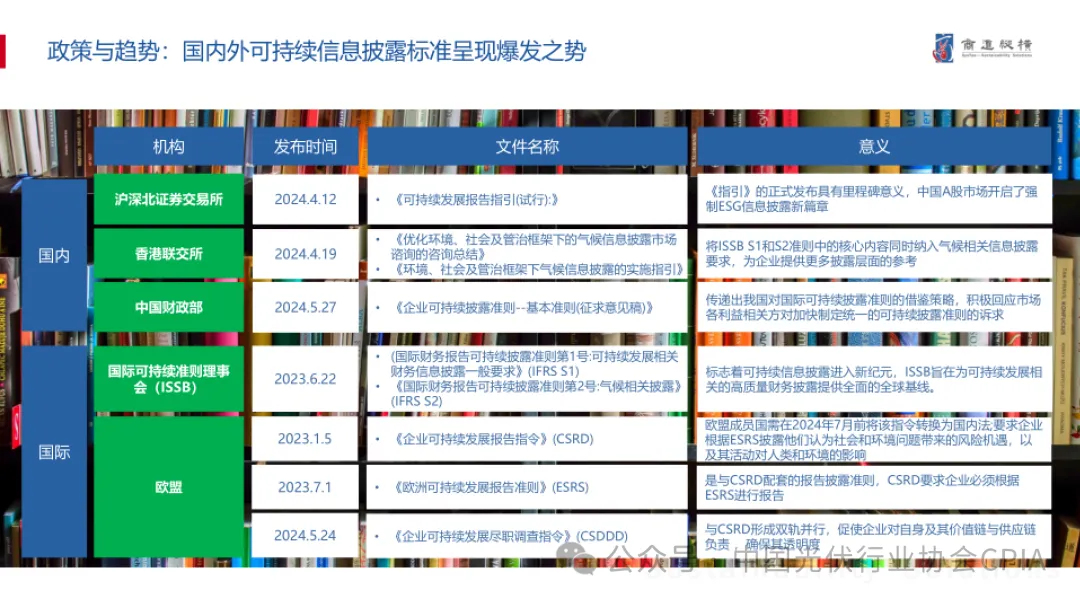Image resolution: width=1080 pixels, height=603 pixels.
Task: Click the date 2023.6.22
Action: pyautogui.click(x=305, y=379)
